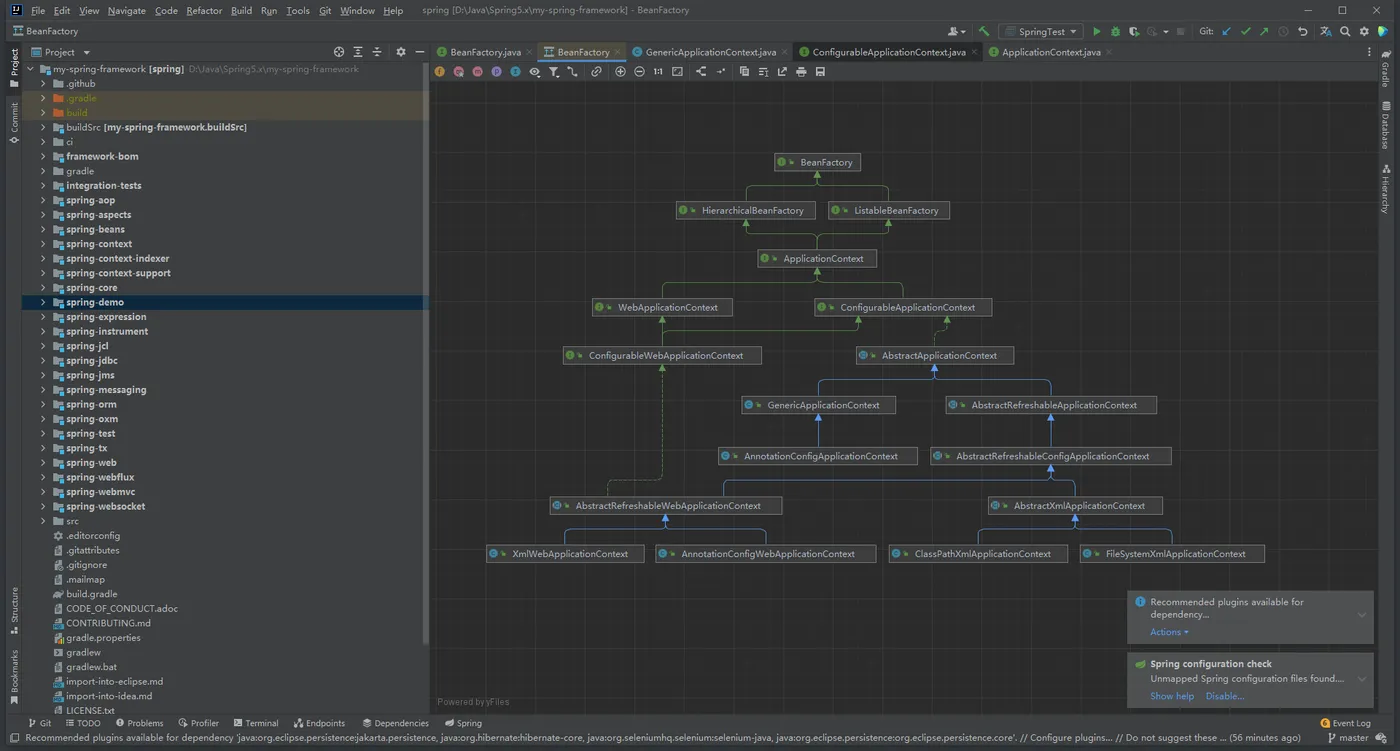Open the Navigate menu
1400x751 pixels.
(x=126, y=10)
